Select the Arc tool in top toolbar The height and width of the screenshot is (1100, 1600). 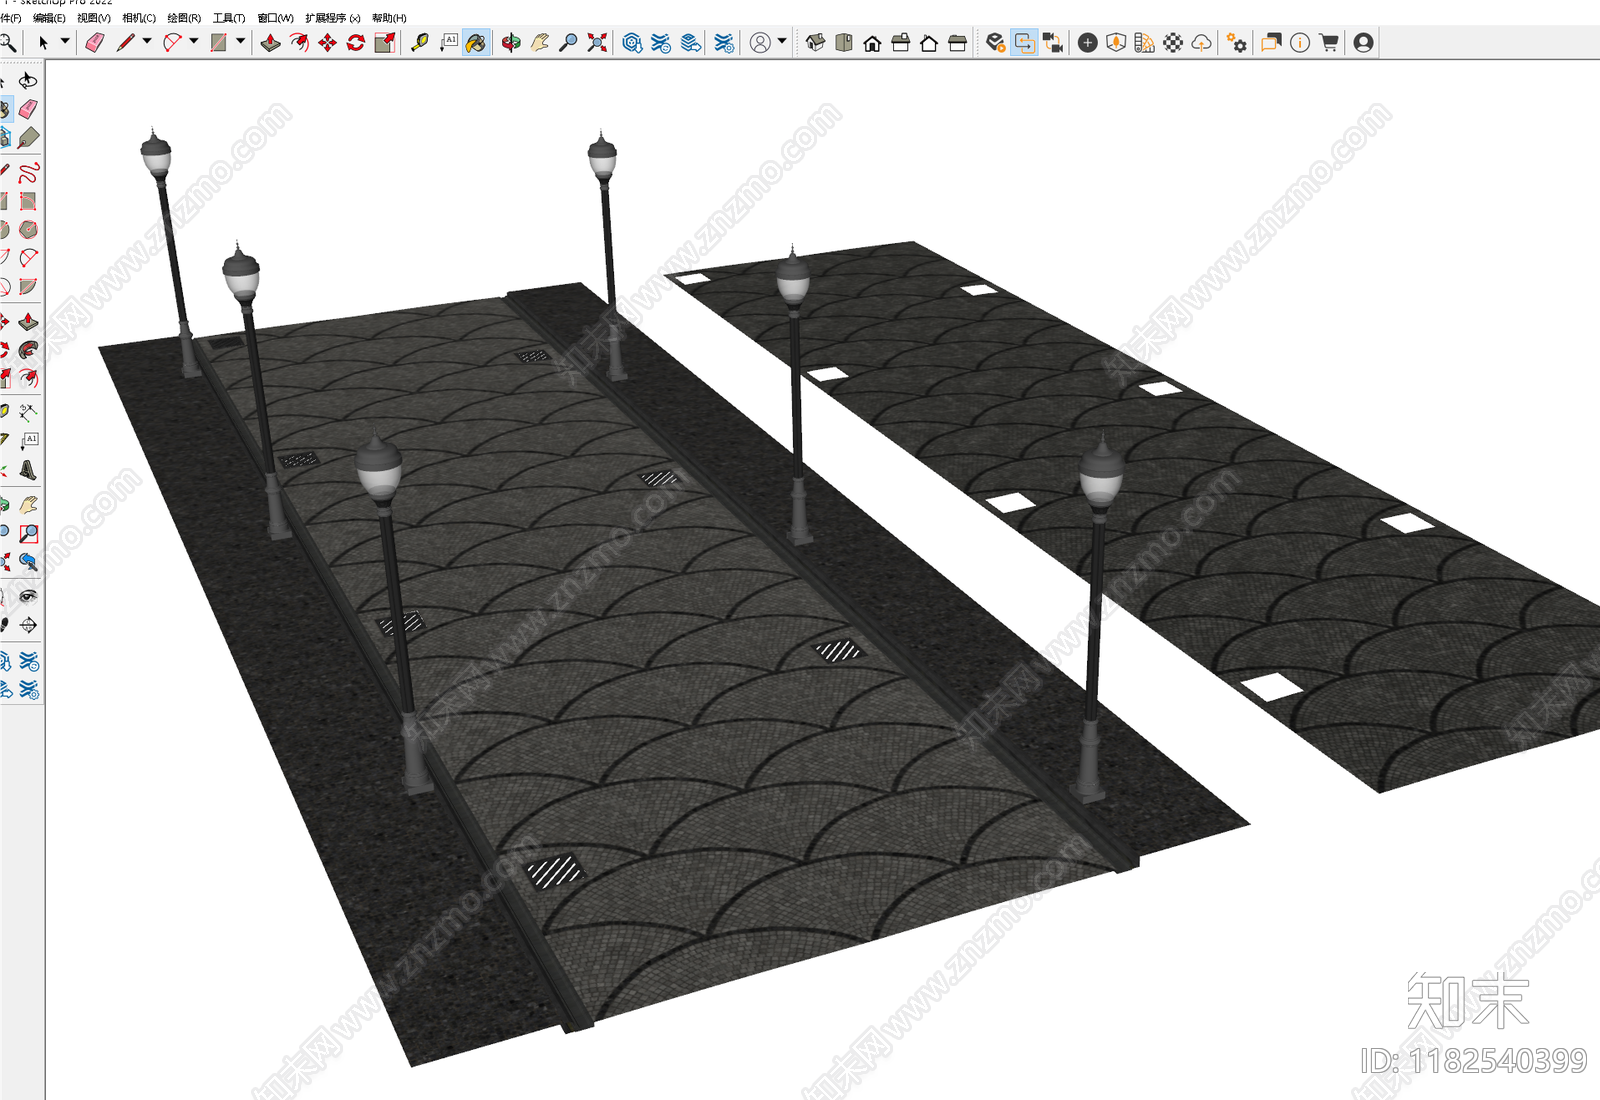tap(172, 42)
